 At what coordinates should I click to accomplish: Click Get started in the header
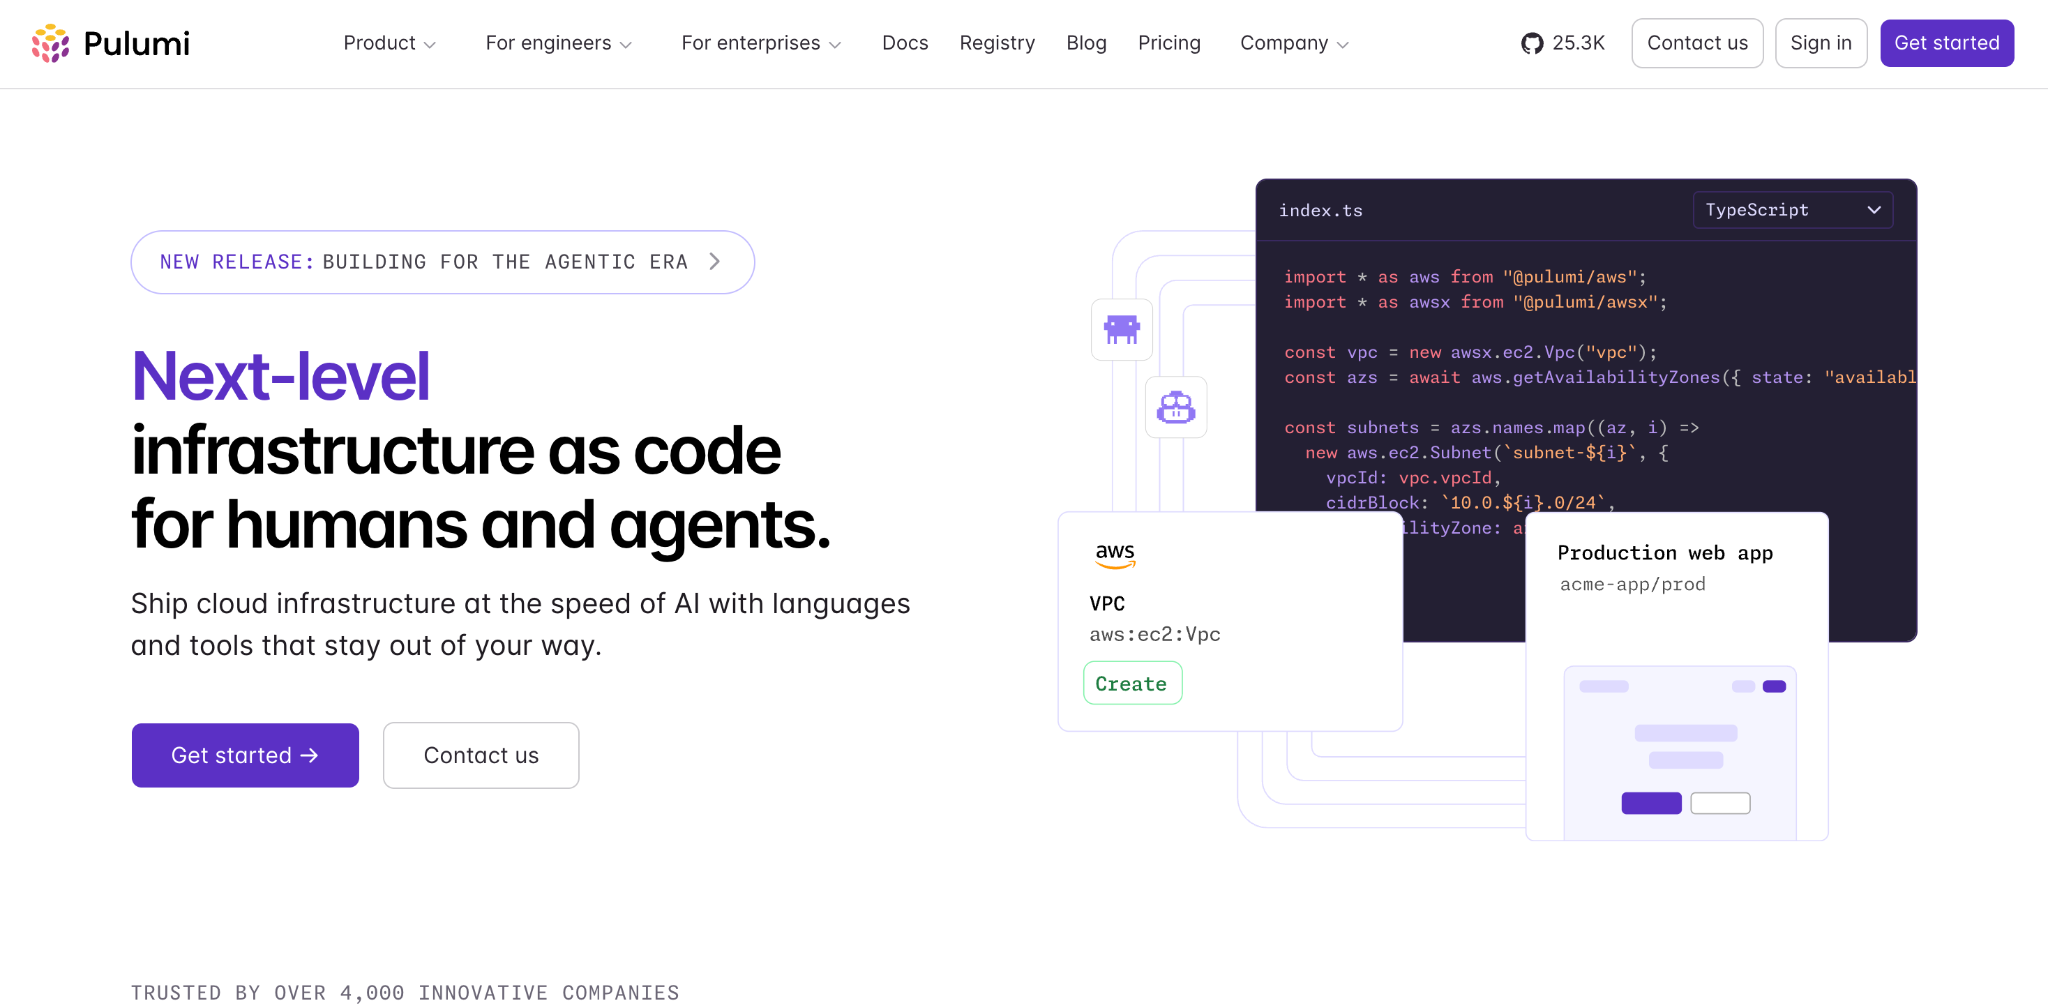[1947, 43]
